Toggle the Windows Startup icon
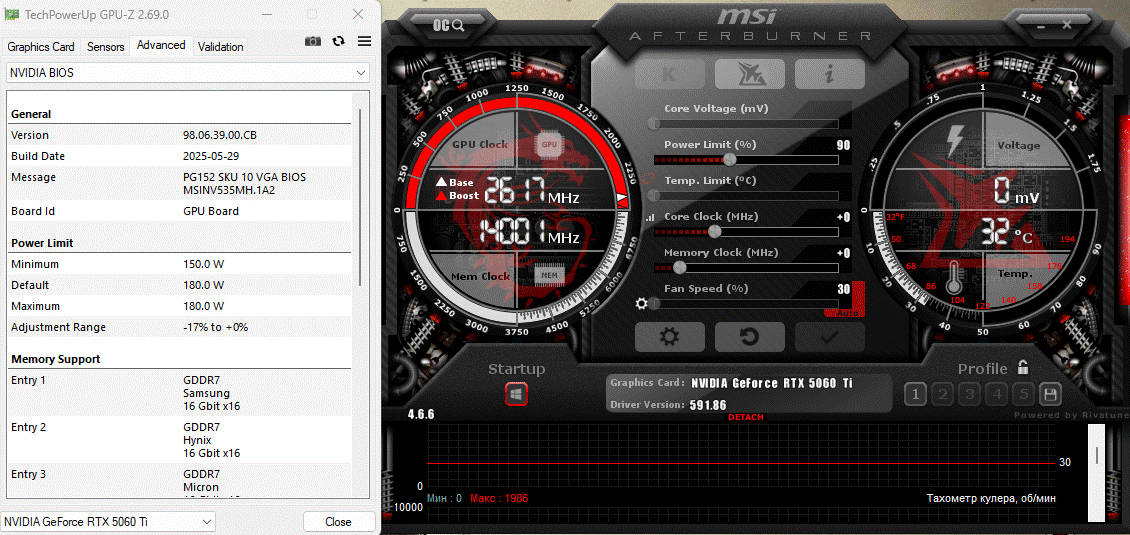Image resolution: width=1130 pixels, height=535 pixels. pos(517,394)
